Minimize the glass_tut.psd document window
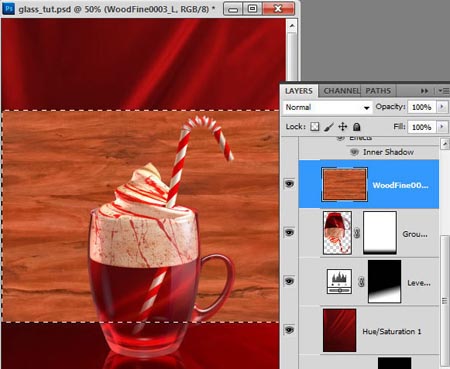Screen dimensions: 450x369 [x=233, y=9]
